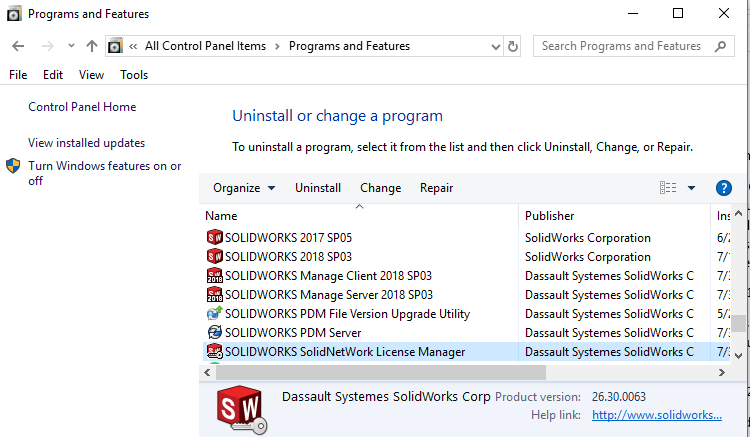The height and width of the screenshot is (437, 750).
Task: Select SOLIDWORKS PDM File Version Upgrade Utility
Action: 348,314
